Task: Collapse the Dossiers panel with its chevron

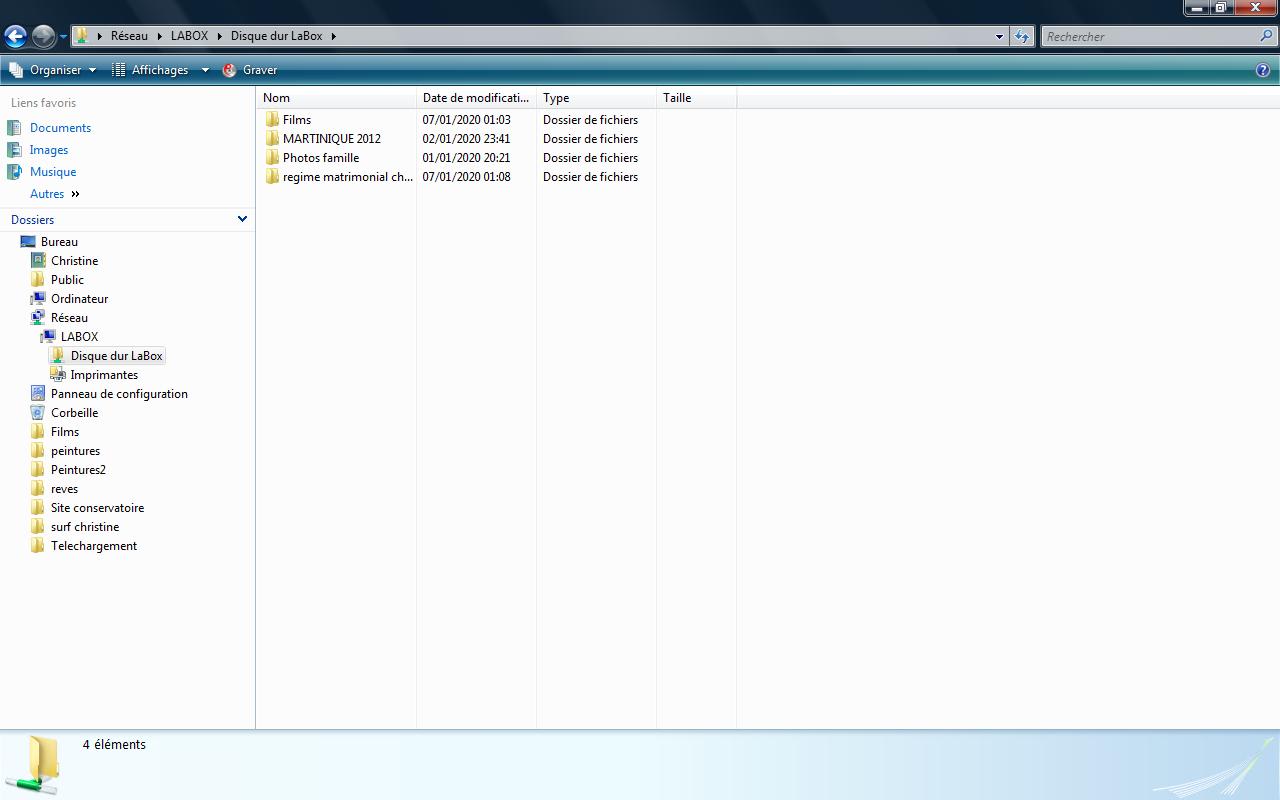Action: 242,219
